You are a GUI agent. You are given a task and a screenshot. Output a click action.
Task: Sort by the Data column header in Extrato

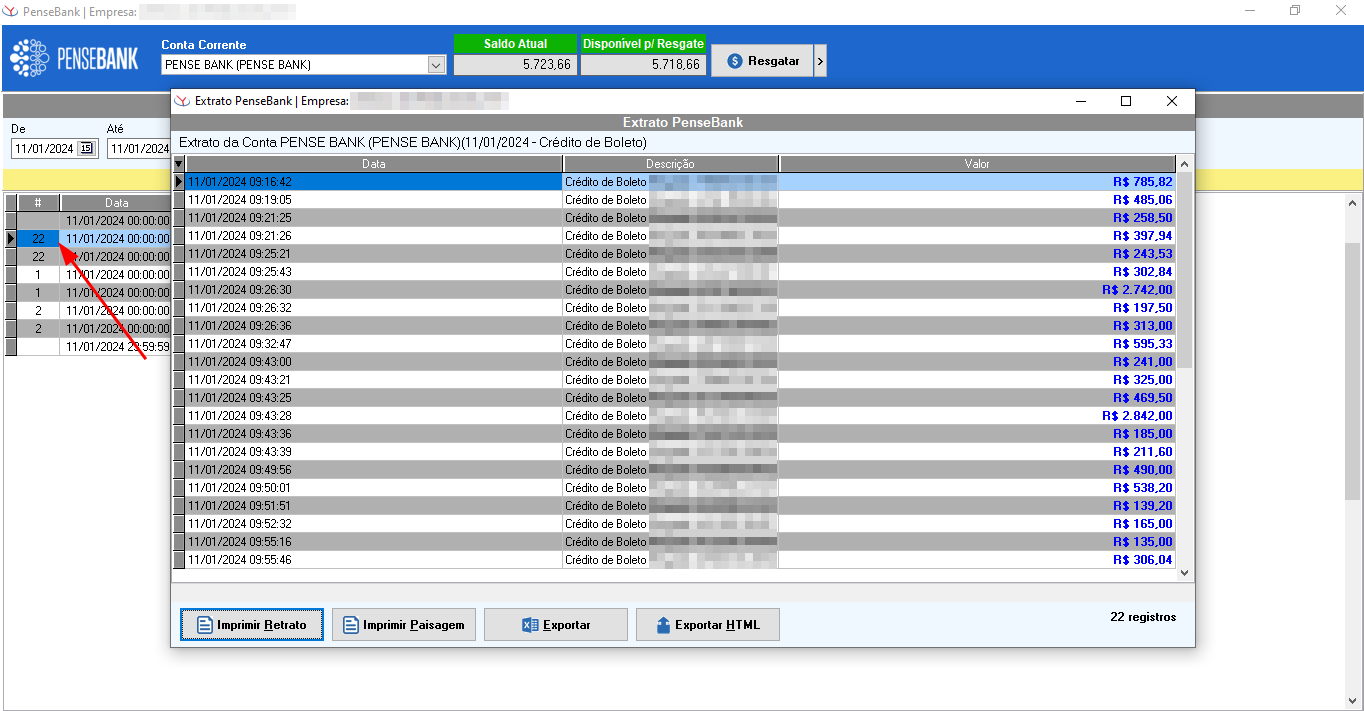pos(374,164)
